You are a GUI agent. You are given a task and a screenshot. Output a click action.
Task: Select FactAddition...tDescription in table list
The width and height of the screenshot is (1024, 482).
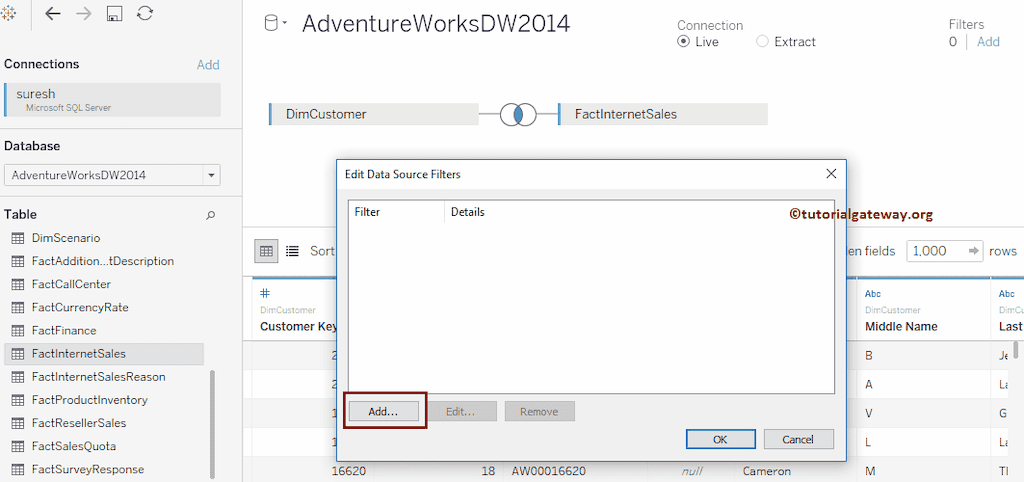click(x=103, y=261)
